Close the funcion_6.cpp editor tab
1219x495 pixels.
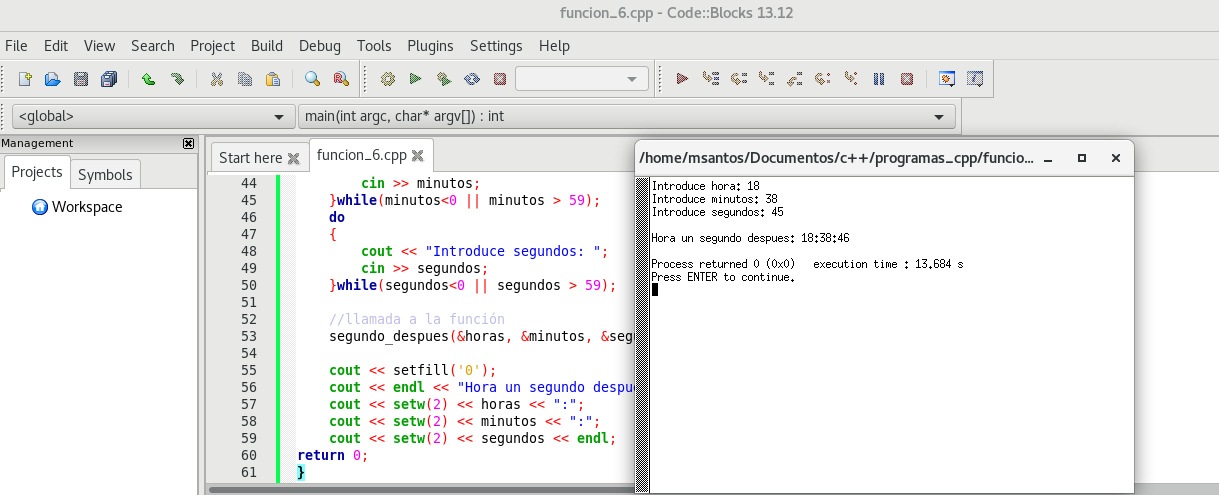point(418,156)
